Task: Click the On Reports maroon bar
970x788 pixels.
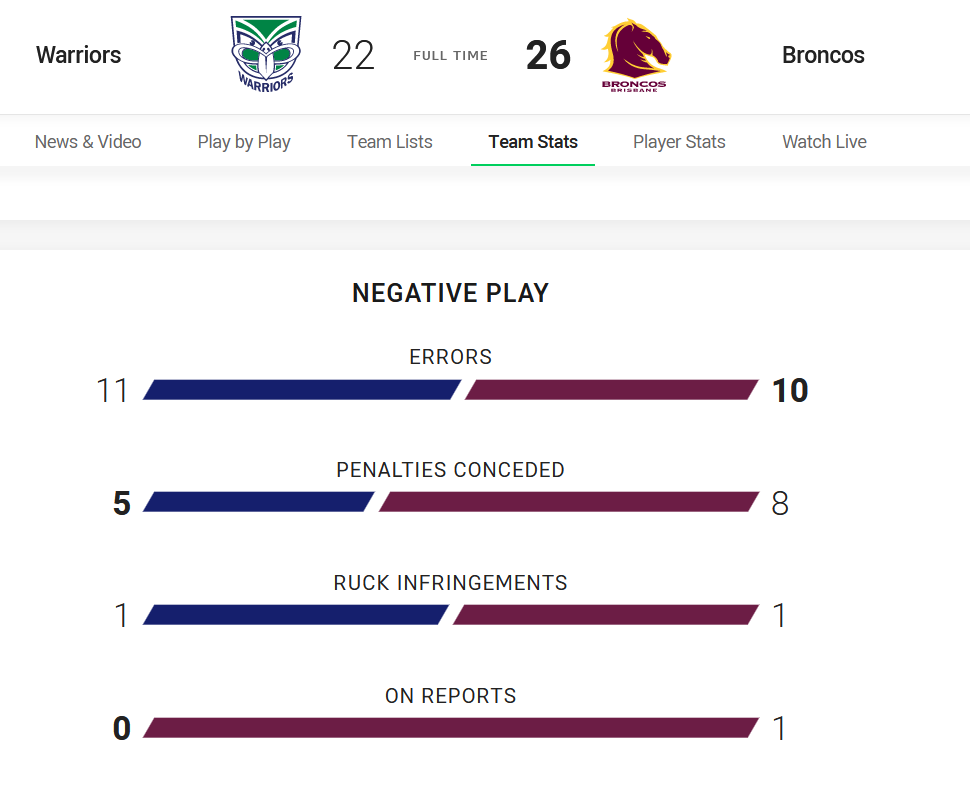Action: coord(451,727)
